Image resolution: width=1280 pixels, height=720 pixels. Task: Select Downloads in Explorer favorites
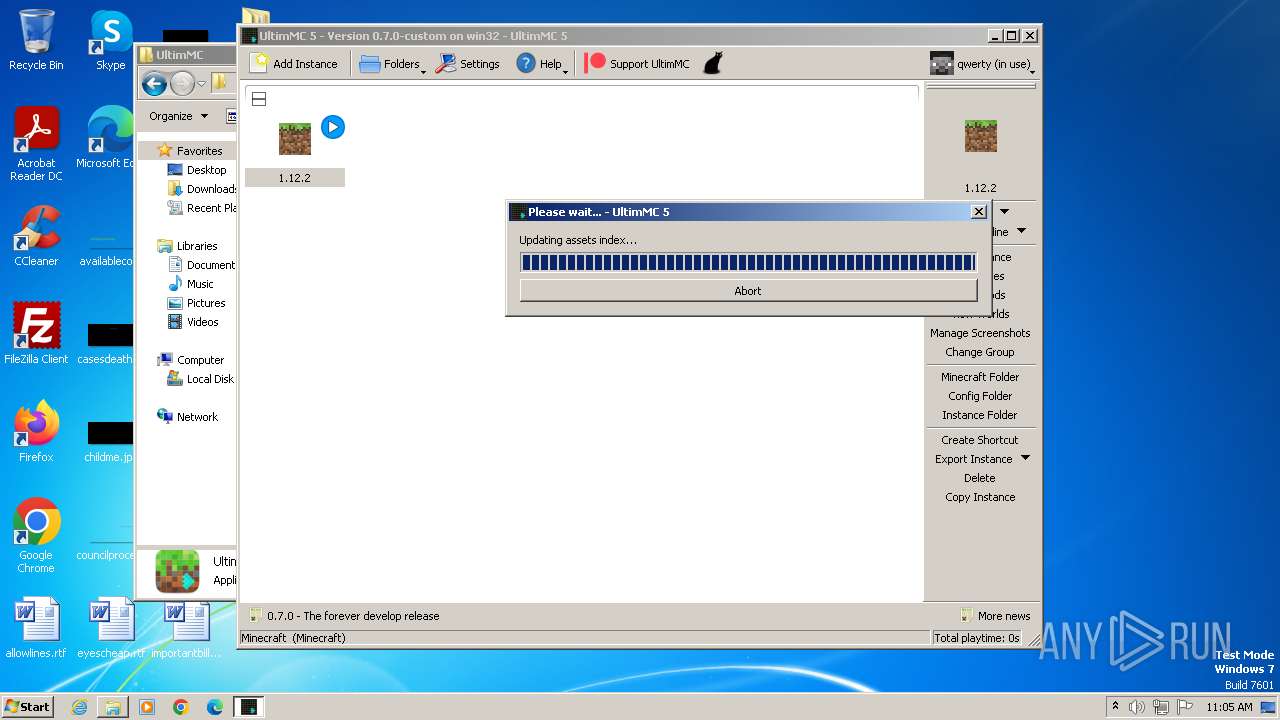(x=202, y=189)
